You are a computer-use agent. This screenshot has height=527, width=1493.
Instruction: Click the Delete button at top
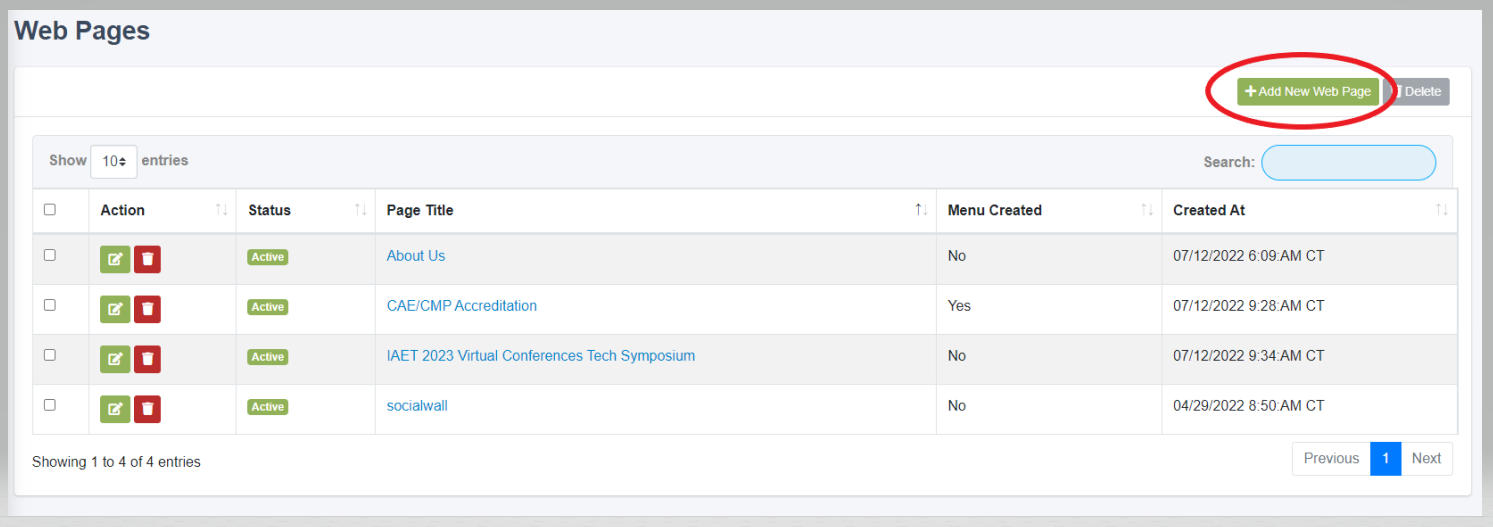coord(1417,91)
